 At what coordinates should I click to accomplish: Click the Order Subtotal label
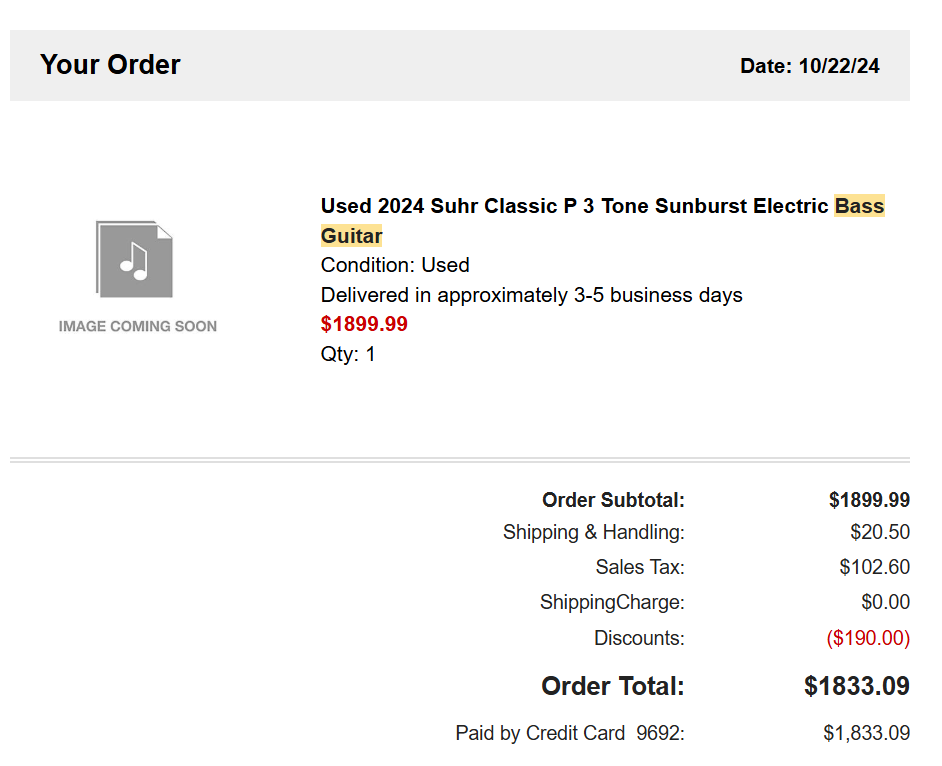tap(613, 500)
